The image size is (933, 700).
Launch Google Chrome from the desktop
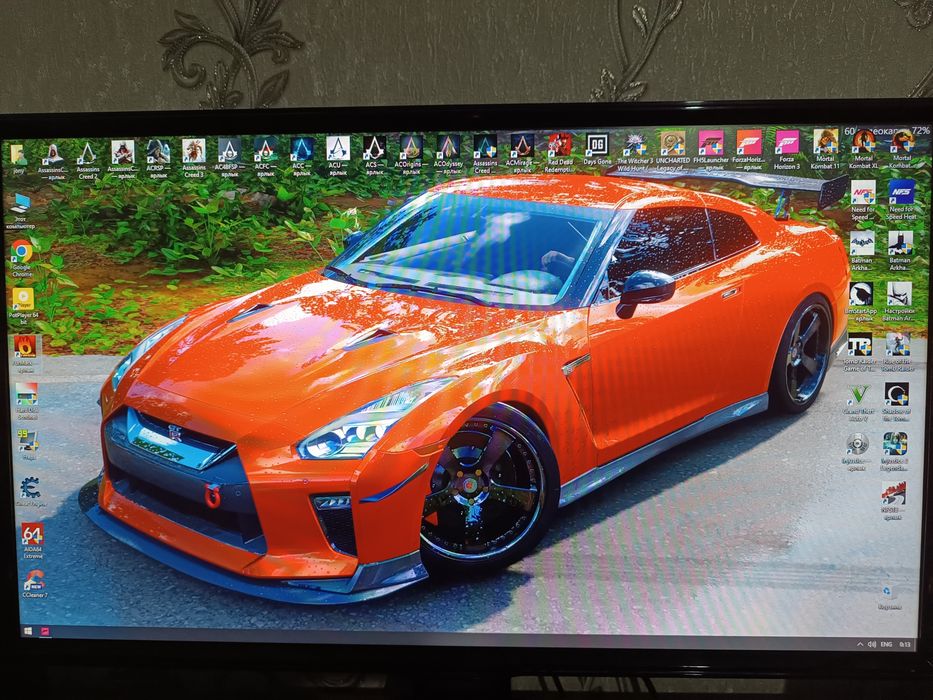pyautogui.click(x=21, y=259)
